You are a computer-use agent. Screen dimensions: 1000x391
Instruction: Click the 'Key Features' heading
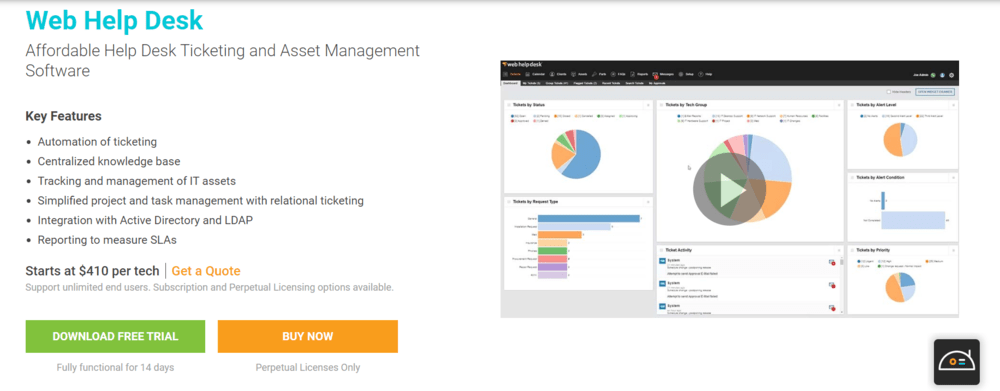tap(63, 116)
